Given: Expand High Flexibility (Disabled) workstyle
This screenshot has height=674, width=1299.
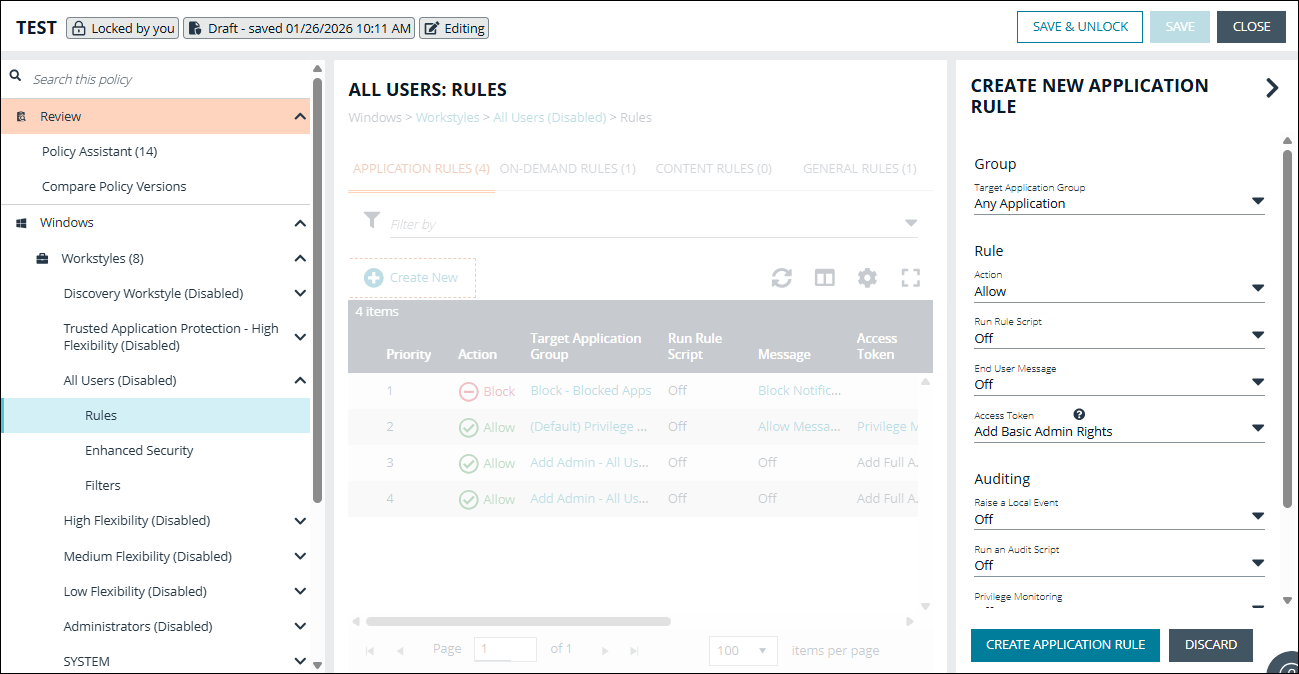Looking at the screenshot, I should (299, 520).
